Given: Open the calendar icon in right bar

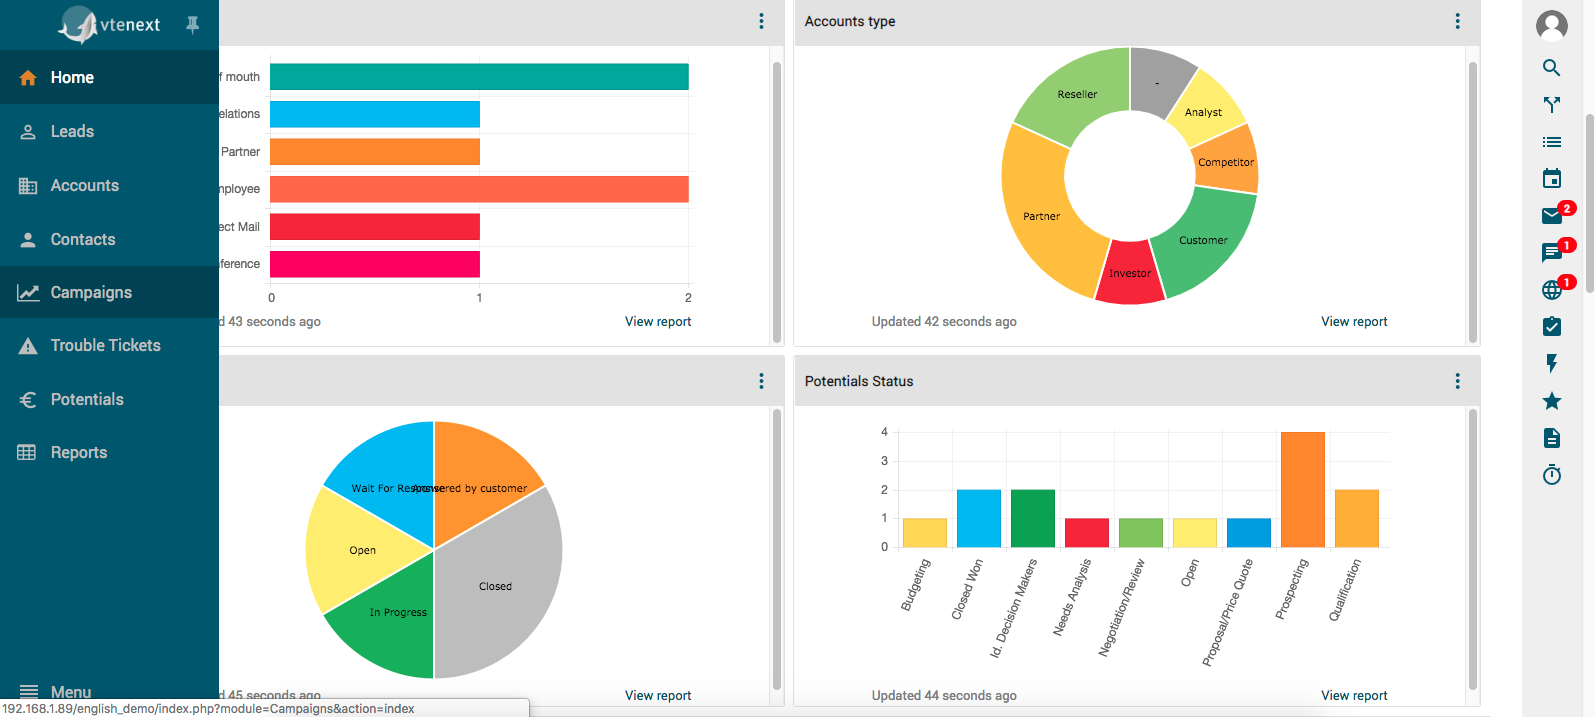Looking at the screenshot, I should [1551, 179].
